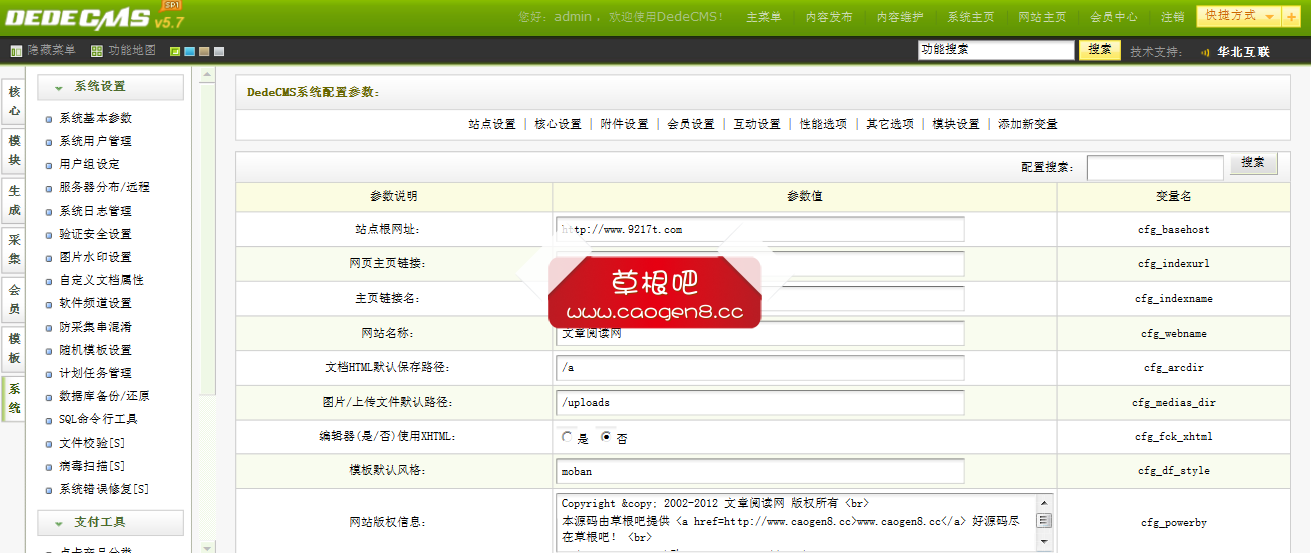Image resolution: width=1311 pixels, height=553 pixels.
Task: Click bullet icon beside 系统日志管理
Action: (x=49, y=212)
